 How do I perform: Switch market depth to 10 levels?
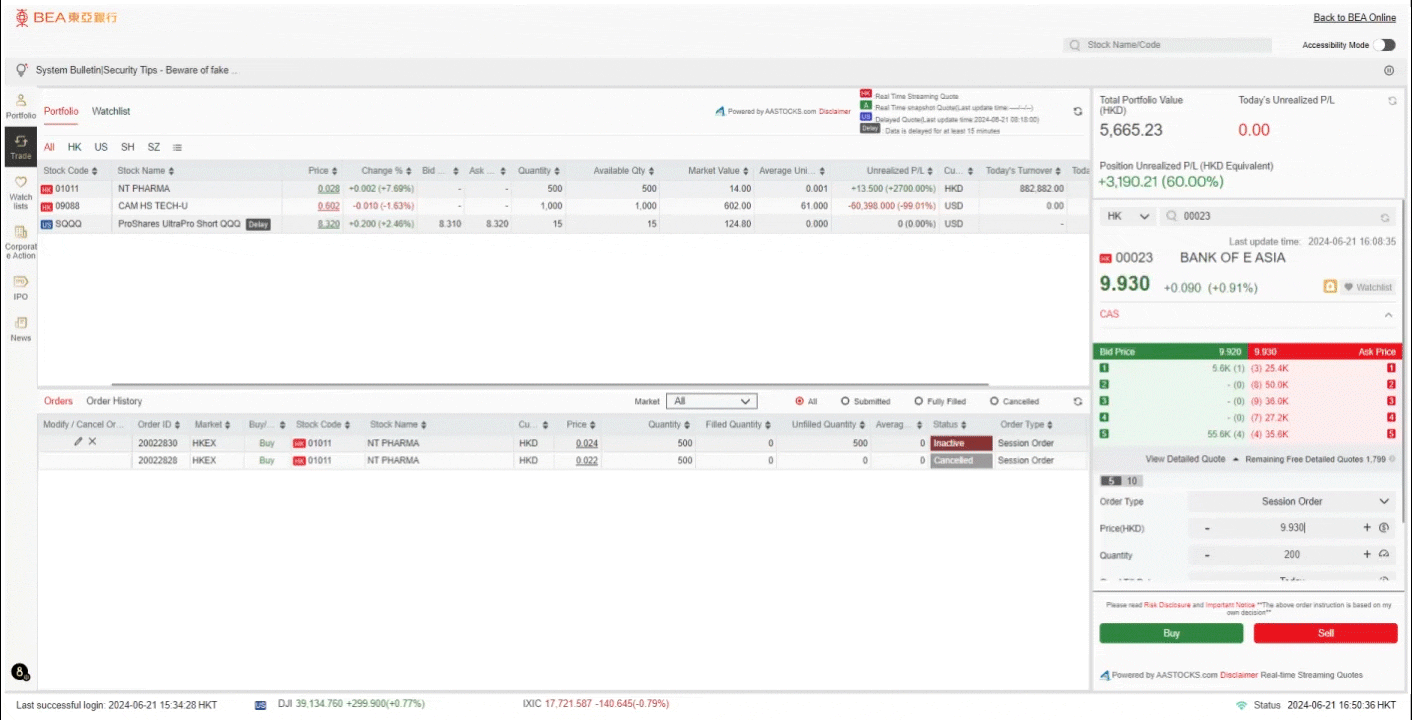point(1134,481)
